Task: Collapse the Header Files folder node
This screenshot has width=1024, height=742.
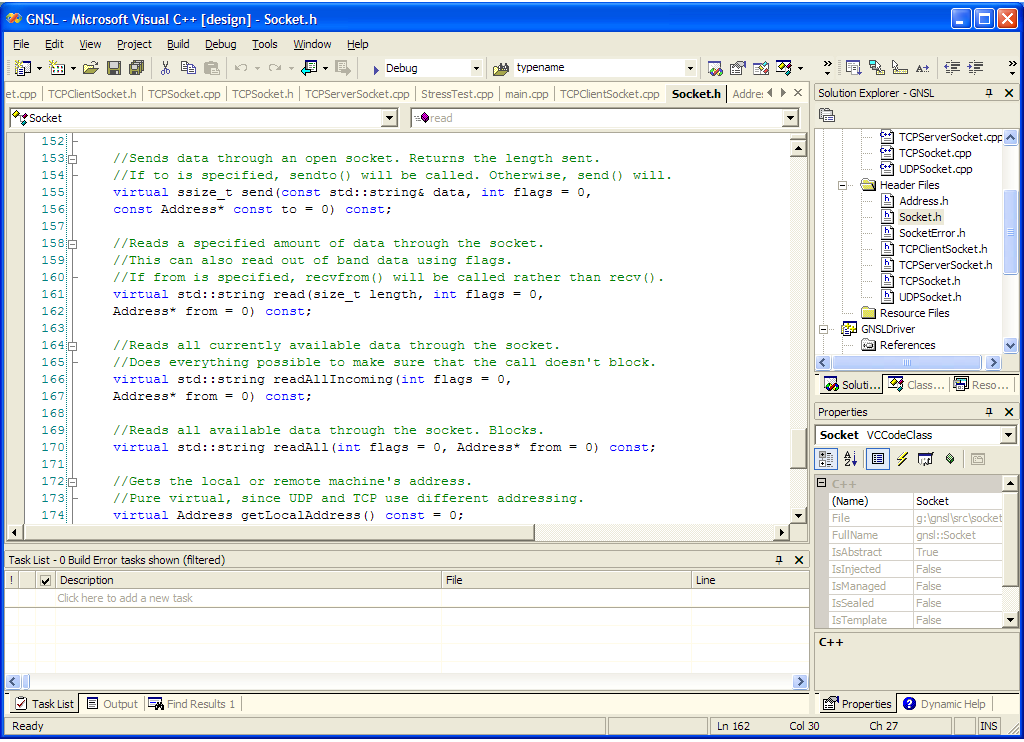Action: (842, 185)
